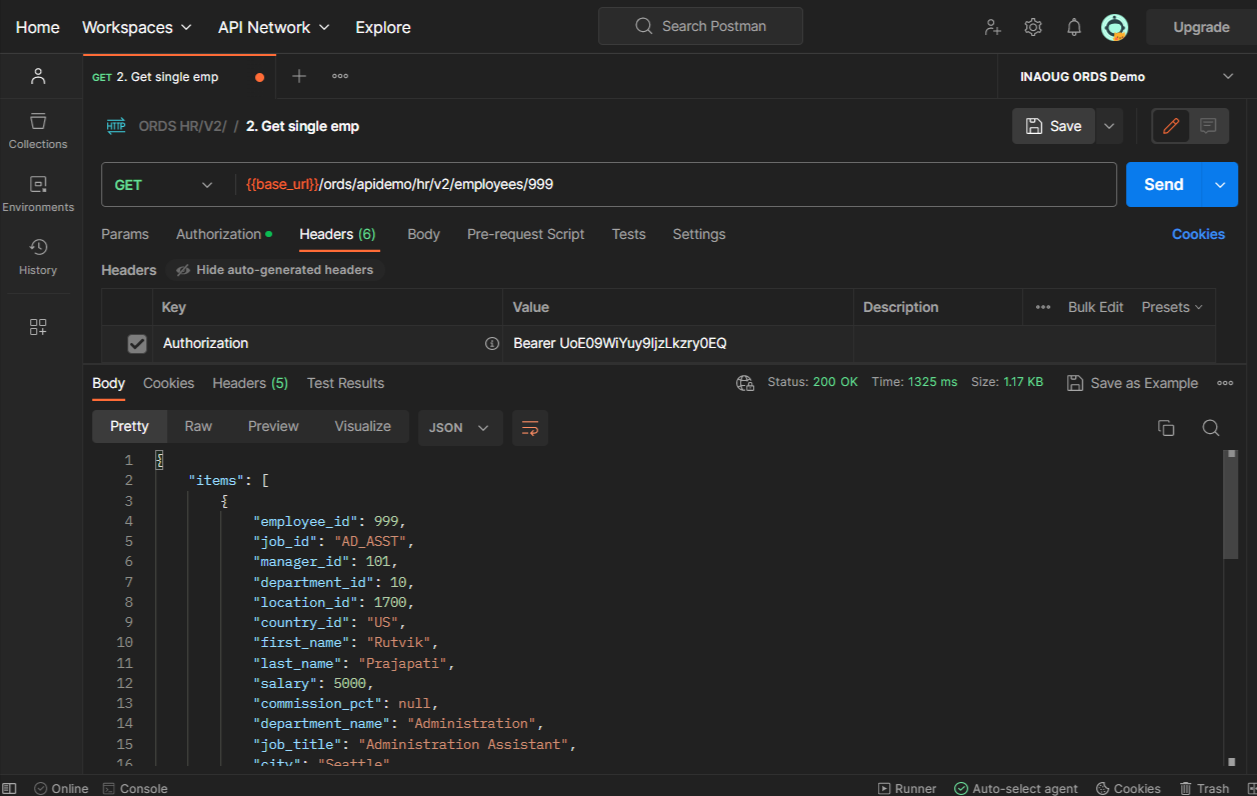Open the tab options ellipsis
Screen dimensions: 1257x796
pyautogui.click(x=340, y=76)
